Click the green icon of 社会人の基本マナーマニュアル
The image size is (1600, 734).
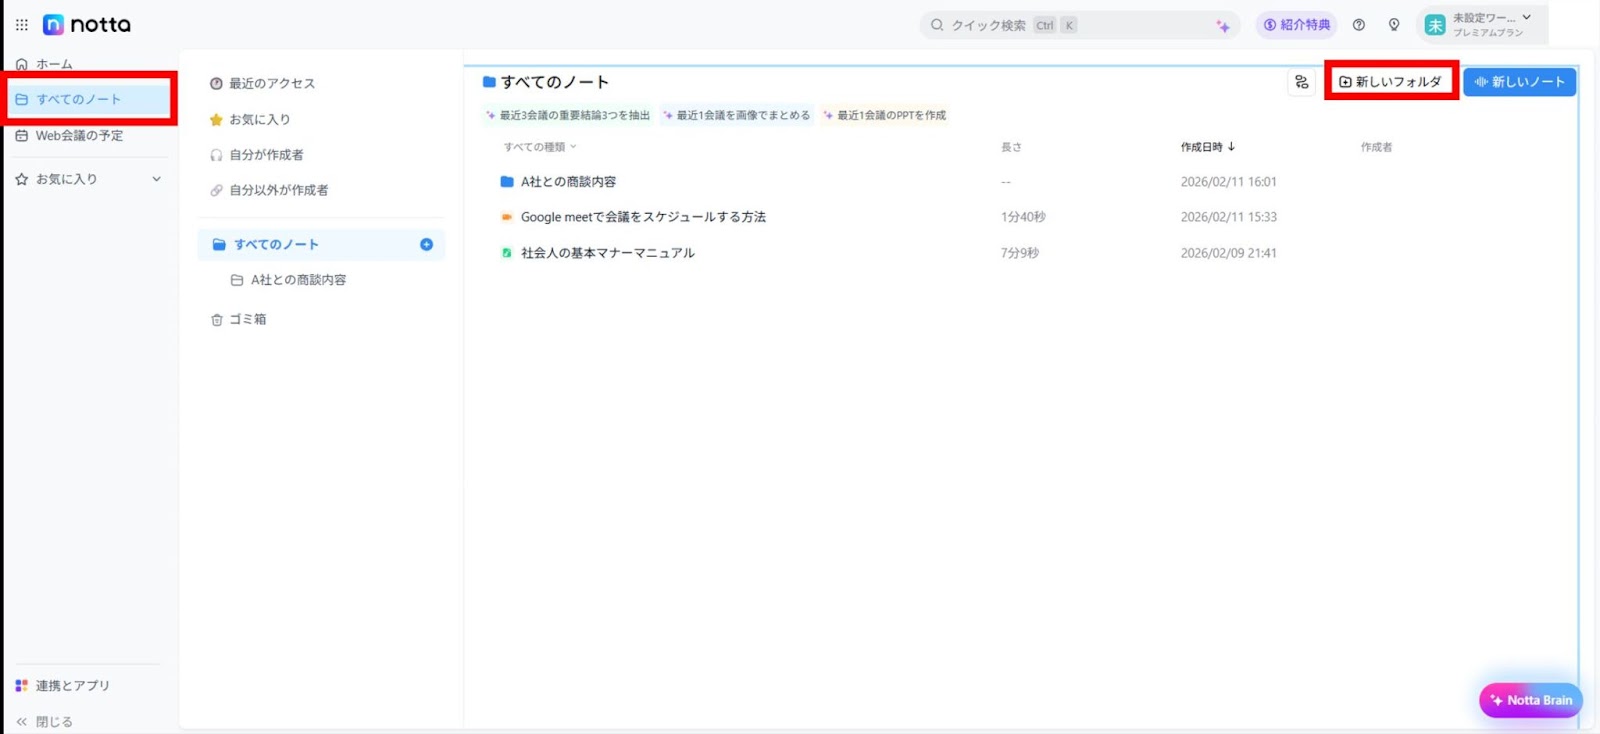(x=506, y=253)
